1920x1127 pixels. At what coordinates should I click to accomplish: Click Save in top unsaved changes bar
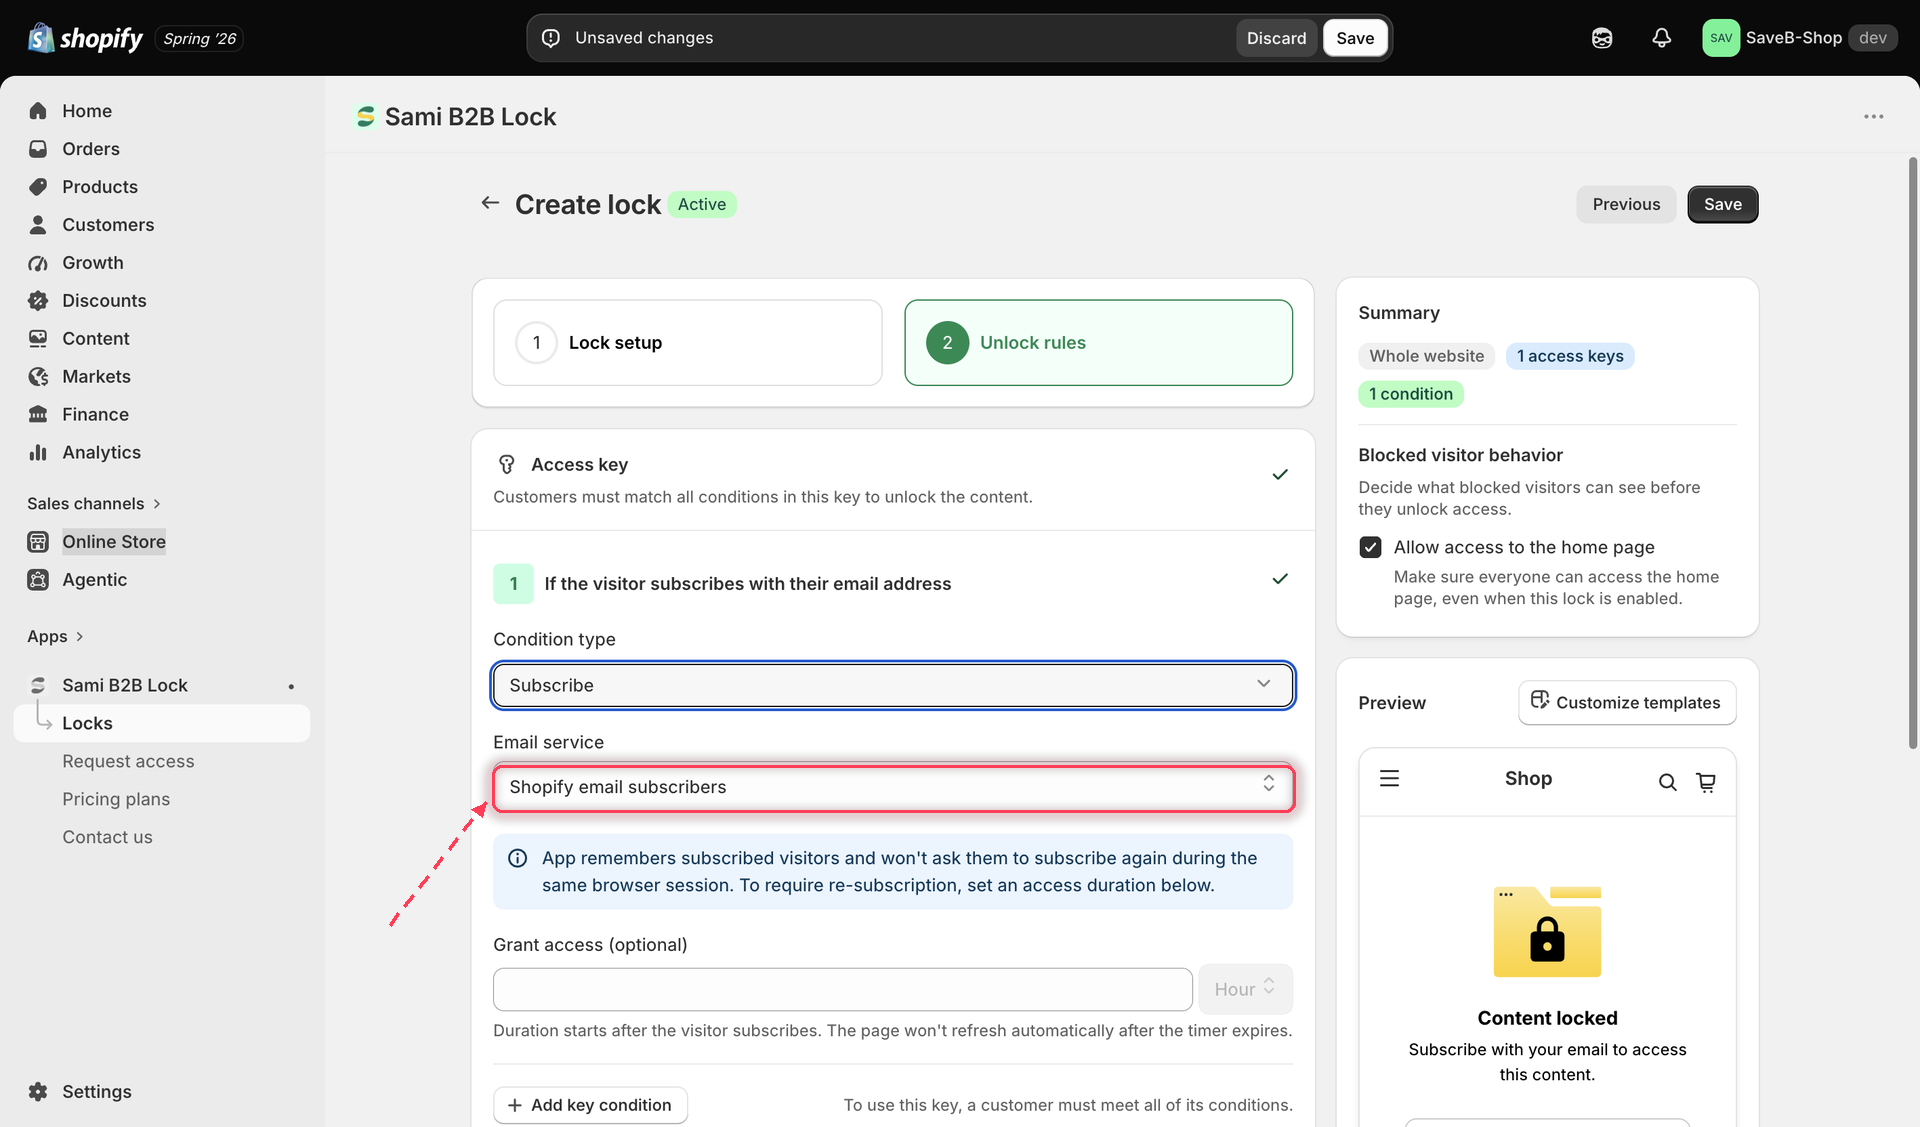(1355, 38)
